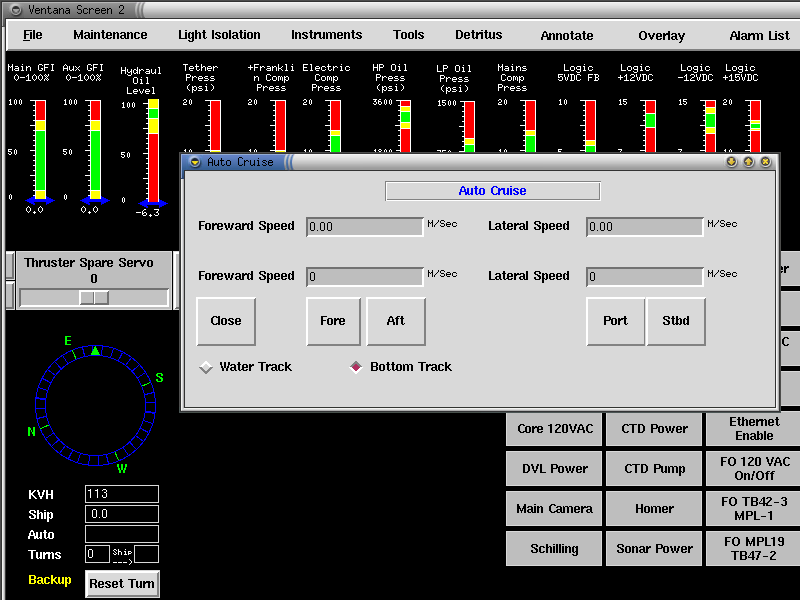Click the Ventana Screen 2 window menu icon
800x600 pixels.
click(16, 10)
